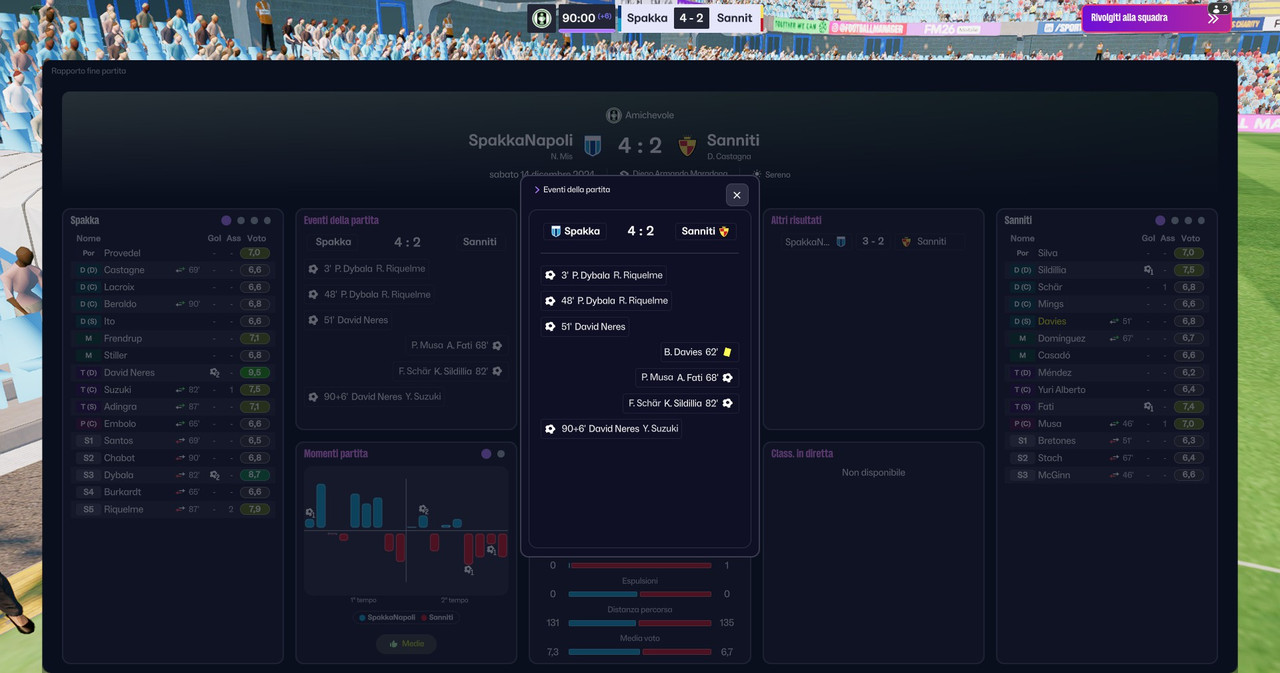
Task: Toggle Sanniti legend in Momenti partita chart
Action: (x=437, y=618)
